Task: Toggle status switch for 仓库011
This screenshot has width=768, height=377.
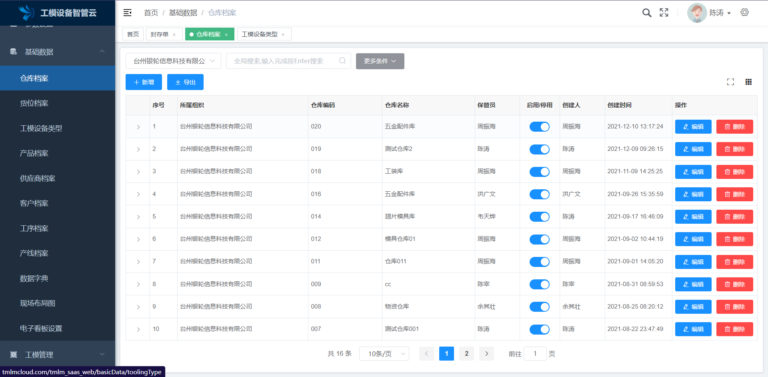Action: pos(539,261)
